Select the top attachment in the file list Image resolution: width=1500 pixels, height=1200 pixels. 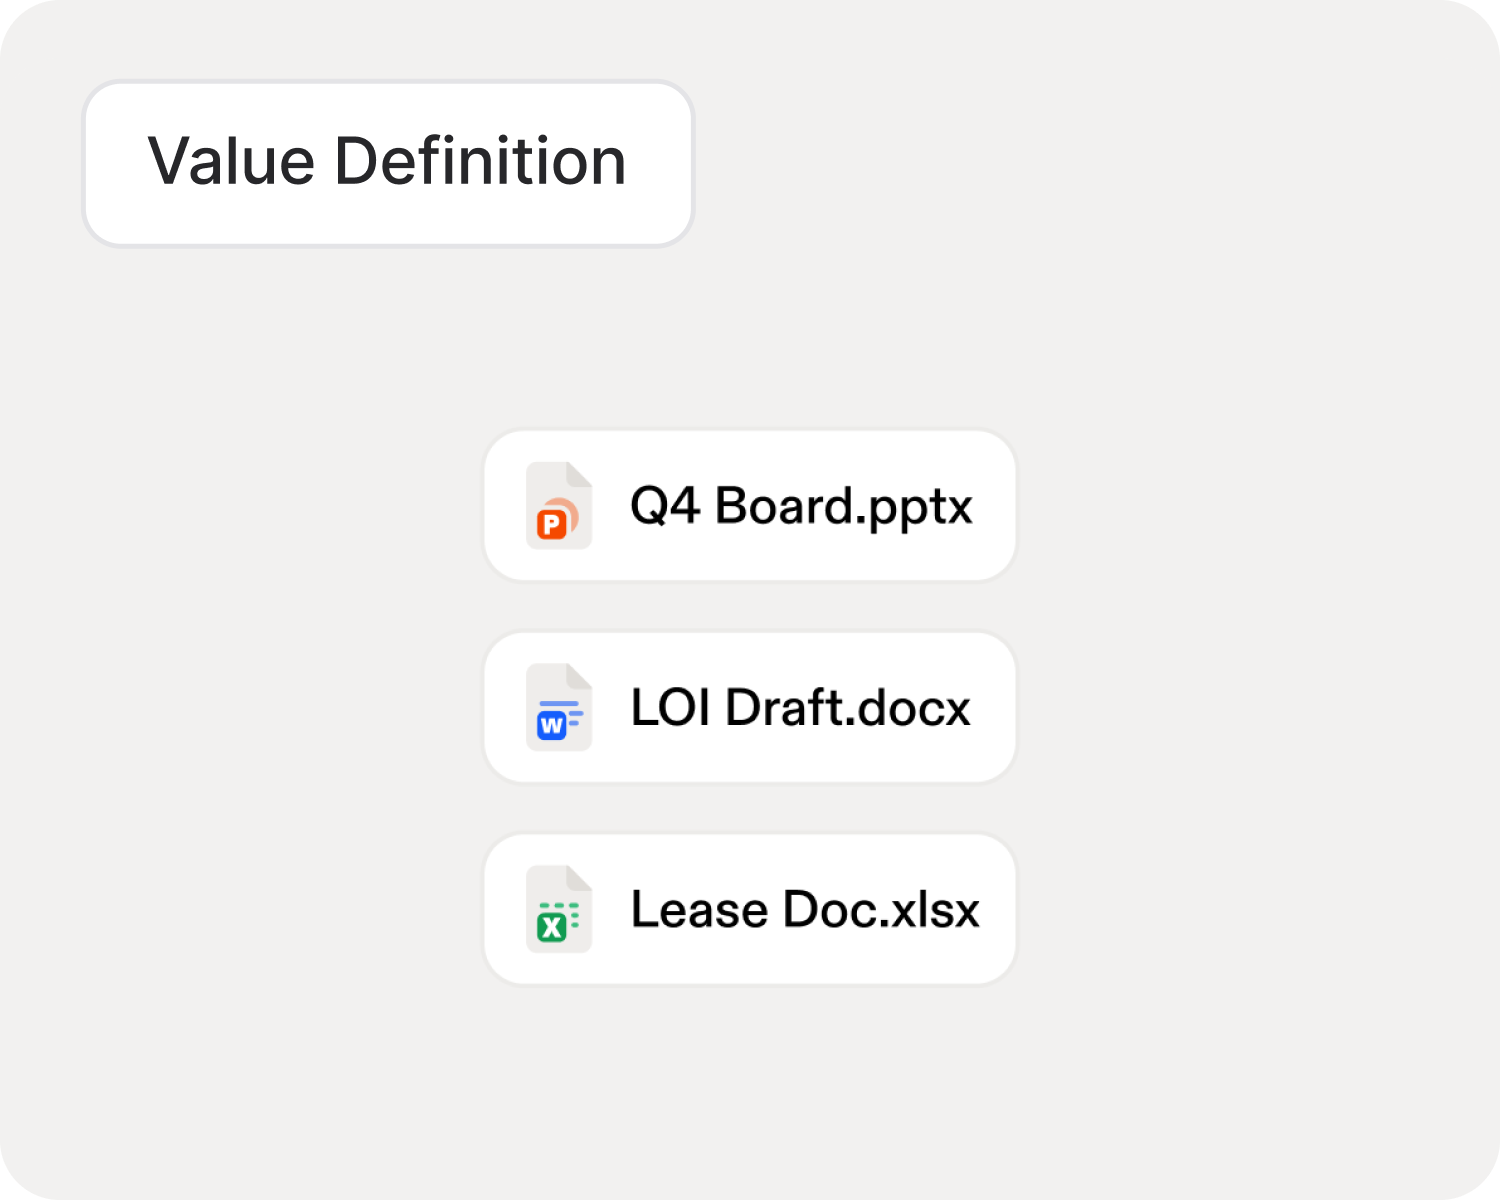[x=750, y=505]
